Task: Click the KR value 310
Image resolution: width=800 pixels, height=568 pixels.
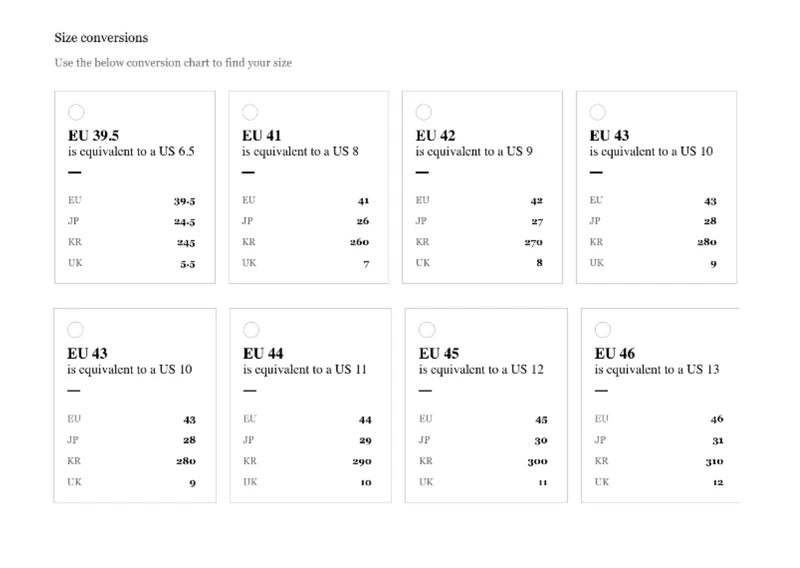Action: click(x=713, y=461)
